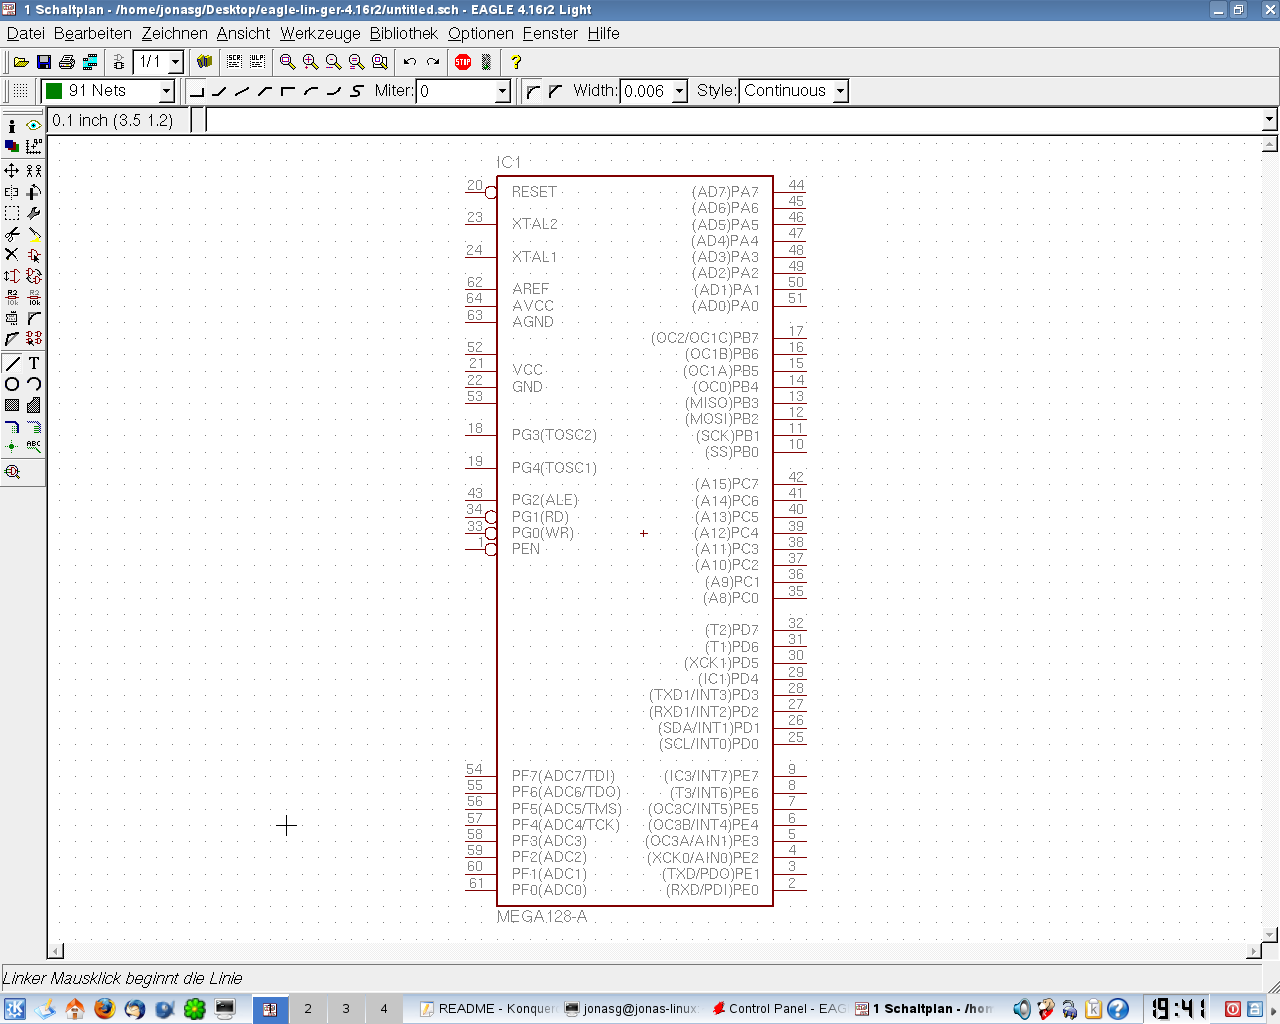Open the 91 Nets layer dropdown
The height and width of the screenshot is (1024, 1280).
point(166,91)
